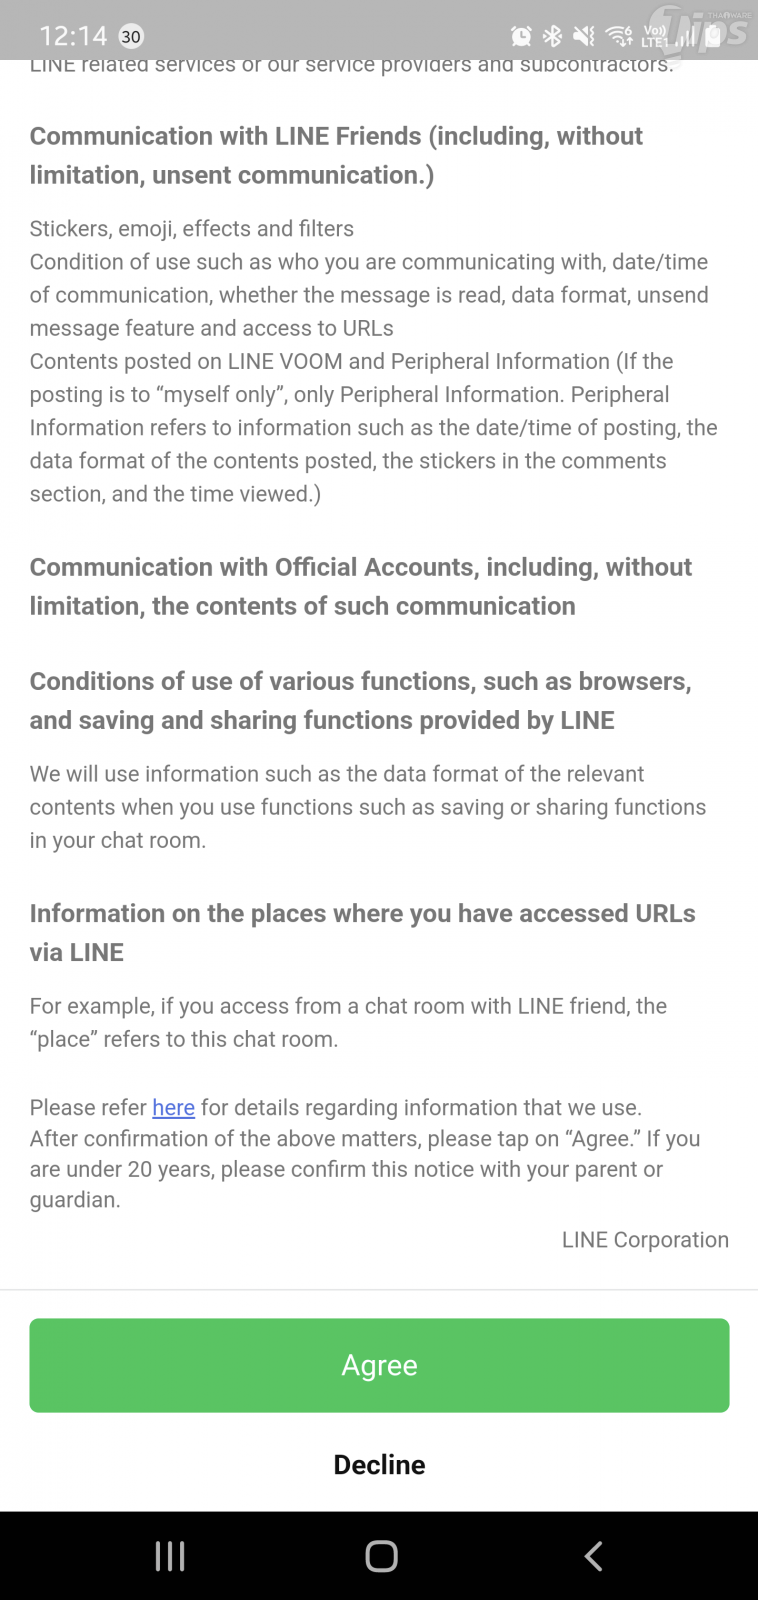This screenshot has height=1600, width=758.
Task: Tap the muted sound status icon
Action: click(584, 37)
